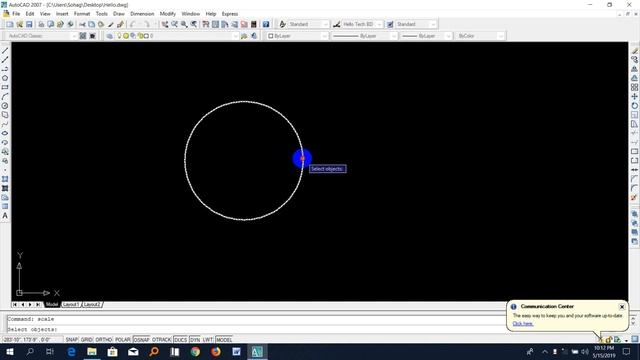Viewport: 640px width, 360px height.
Task: Click the Properties palette icon
Action: [206, 24]
